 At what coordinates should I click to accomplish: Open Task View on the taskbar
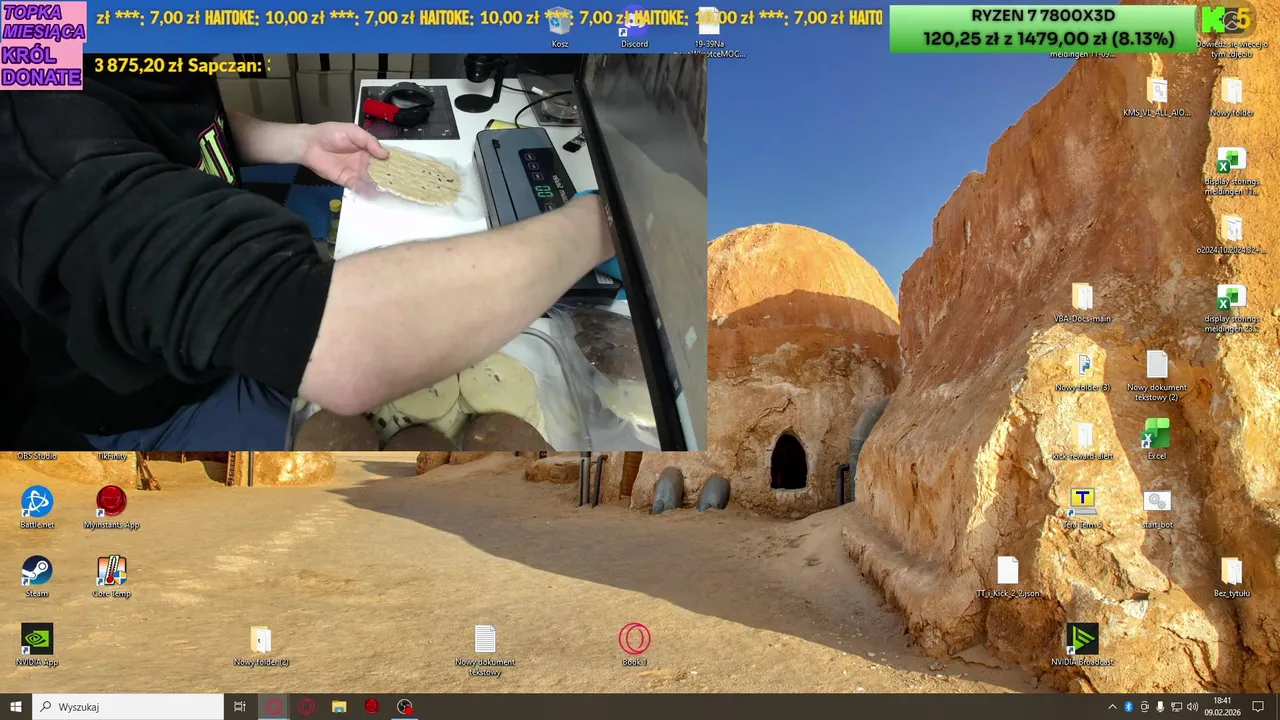pyautogui.click(x=240, y=706)
